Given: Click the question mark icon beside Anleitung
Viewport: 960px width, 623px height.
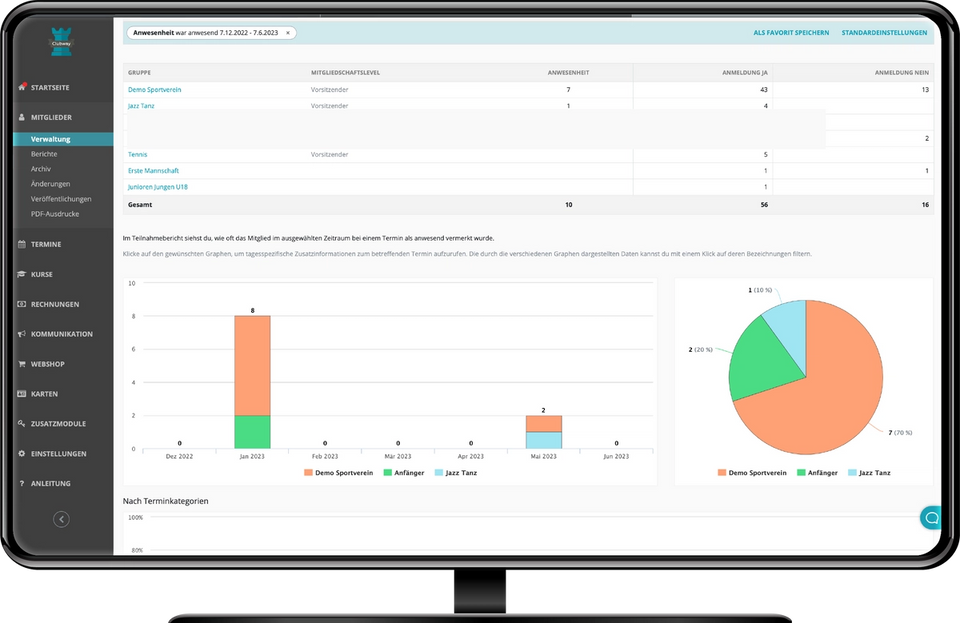Looking at the screenshot, I should point(21,483).
